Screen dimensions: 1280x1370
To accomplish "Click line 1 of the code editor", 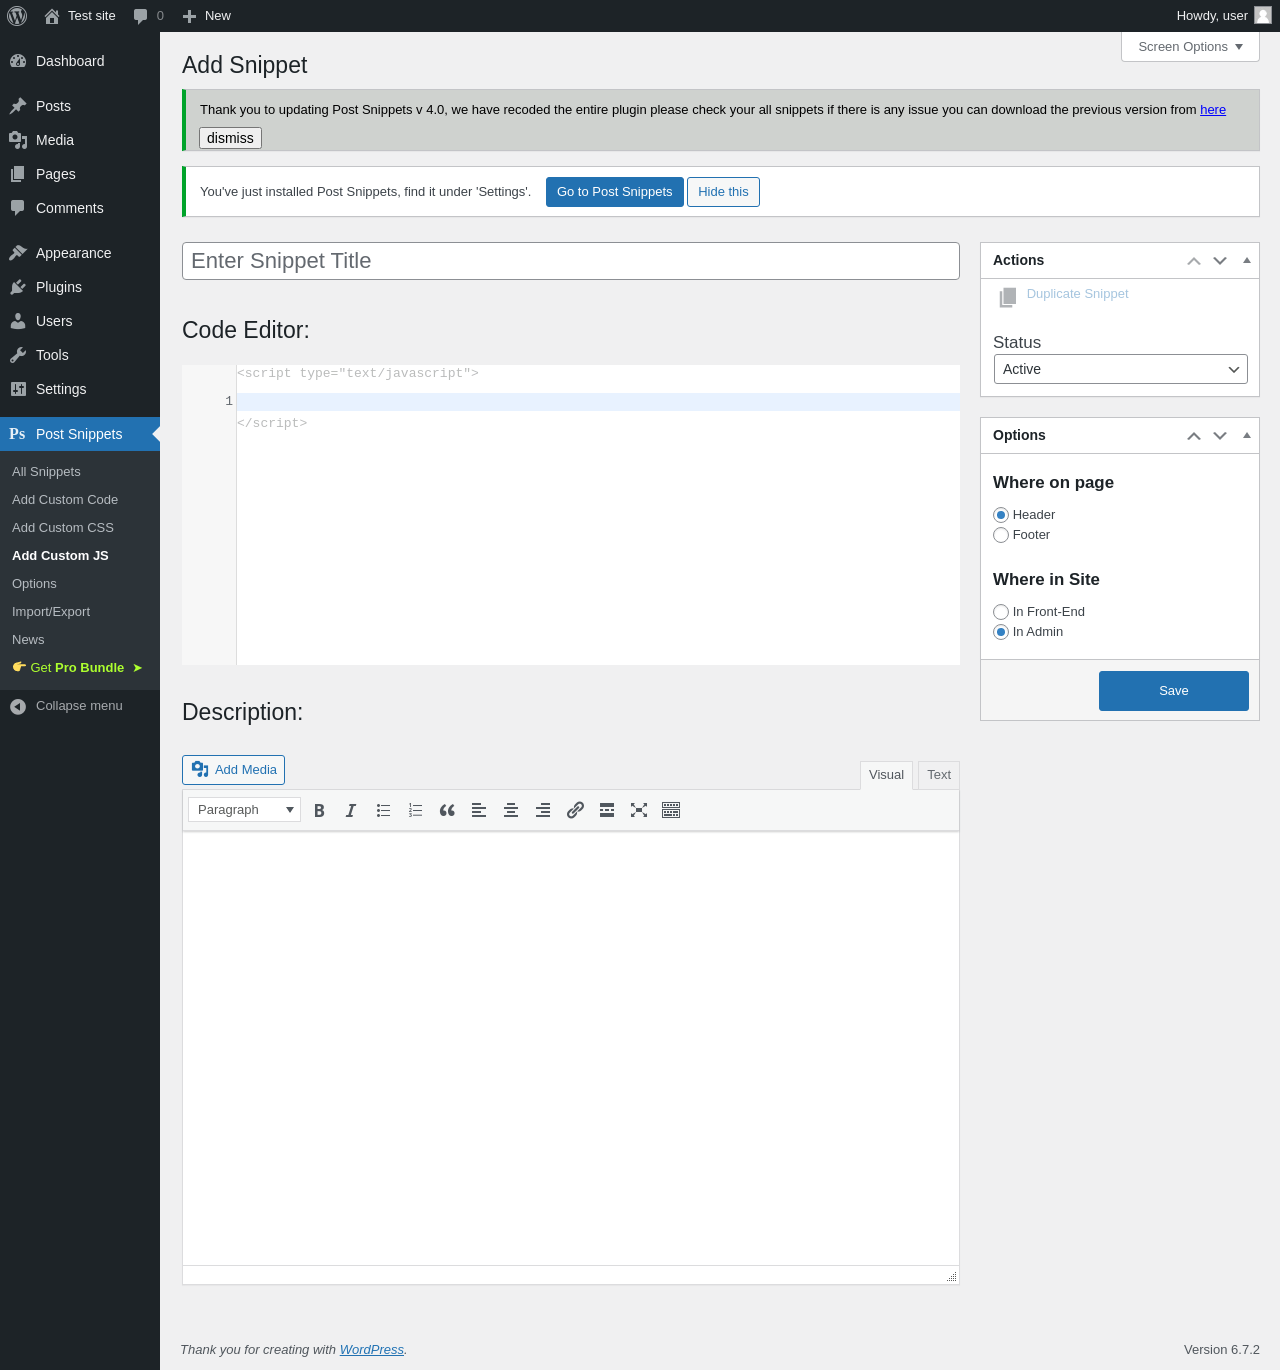I will [x=598, y=402].
